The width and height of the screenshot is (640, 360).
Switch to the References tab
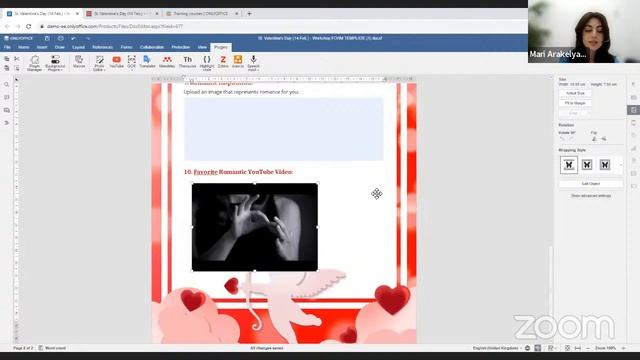[x=102, y=47]
